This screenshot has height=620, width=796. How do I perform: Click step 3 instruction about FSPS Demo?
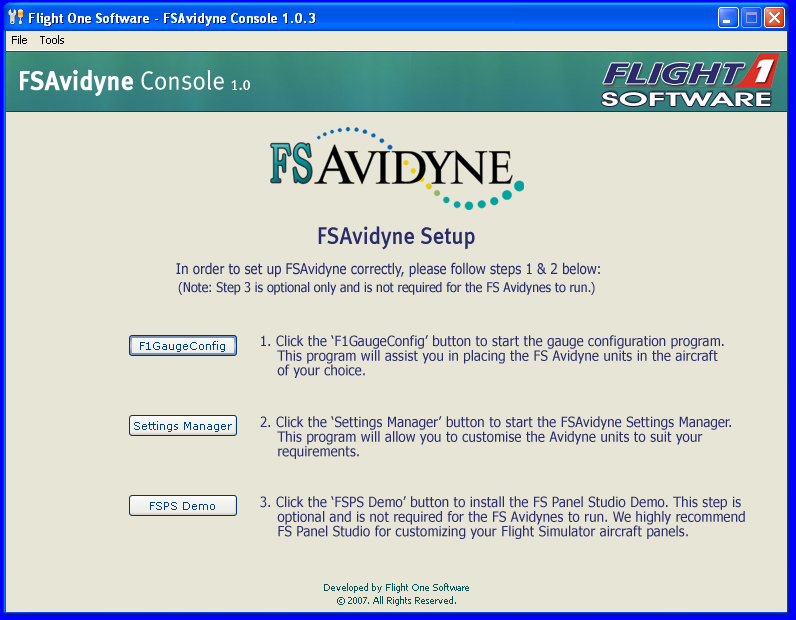[x=503, y=516]
